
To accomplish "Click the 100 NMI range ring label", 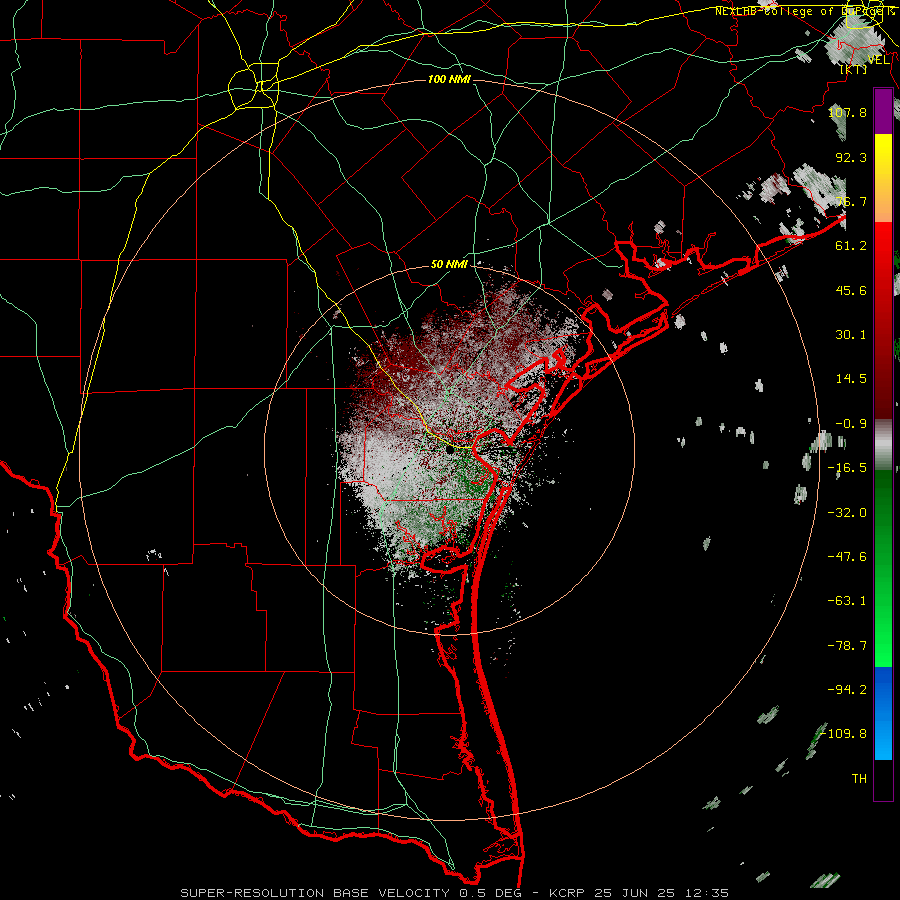I will point(449,79).
